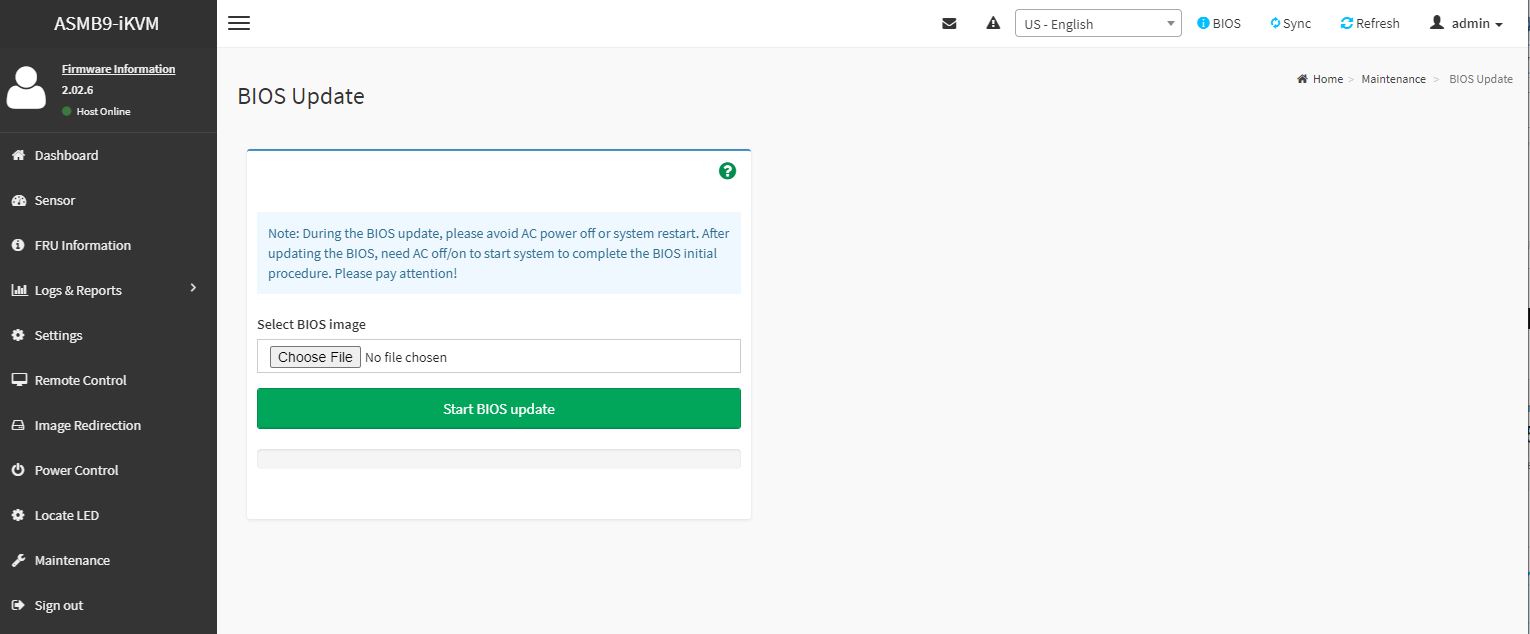This screenshot has height=634, width=1530.
Task: Click the warning alert triangle icon
Action: (x=993, y=23)
